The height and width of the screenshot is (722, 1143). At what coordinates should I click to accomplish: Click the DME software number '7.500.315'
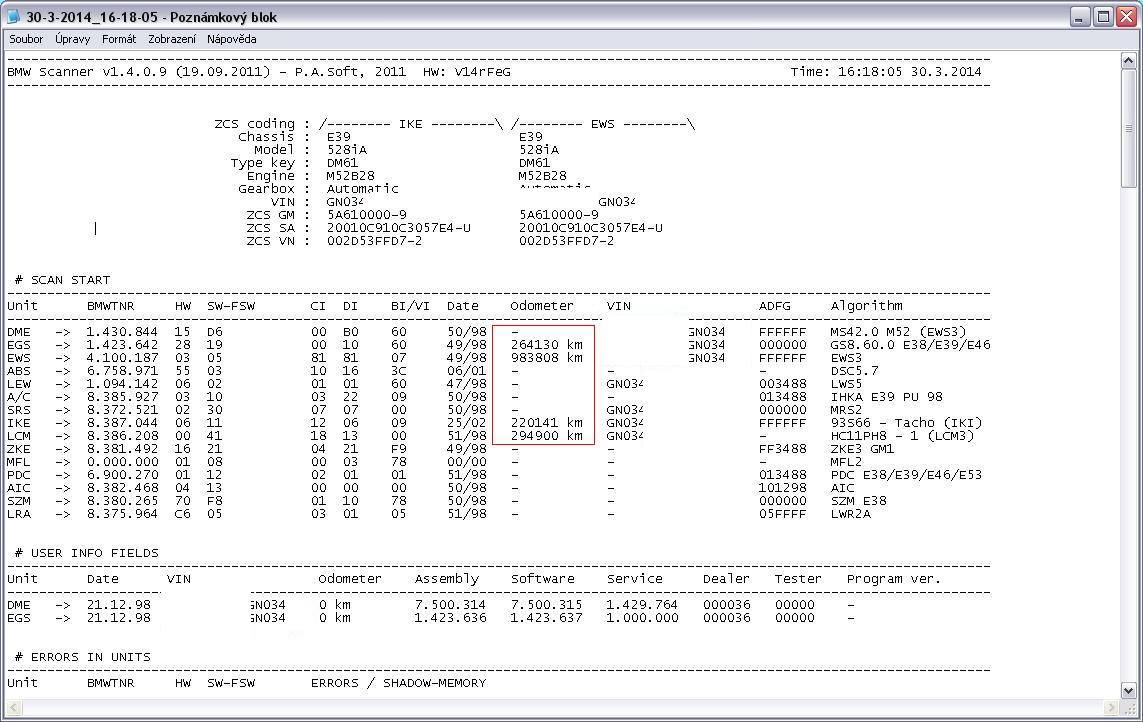tap(547, 605)
